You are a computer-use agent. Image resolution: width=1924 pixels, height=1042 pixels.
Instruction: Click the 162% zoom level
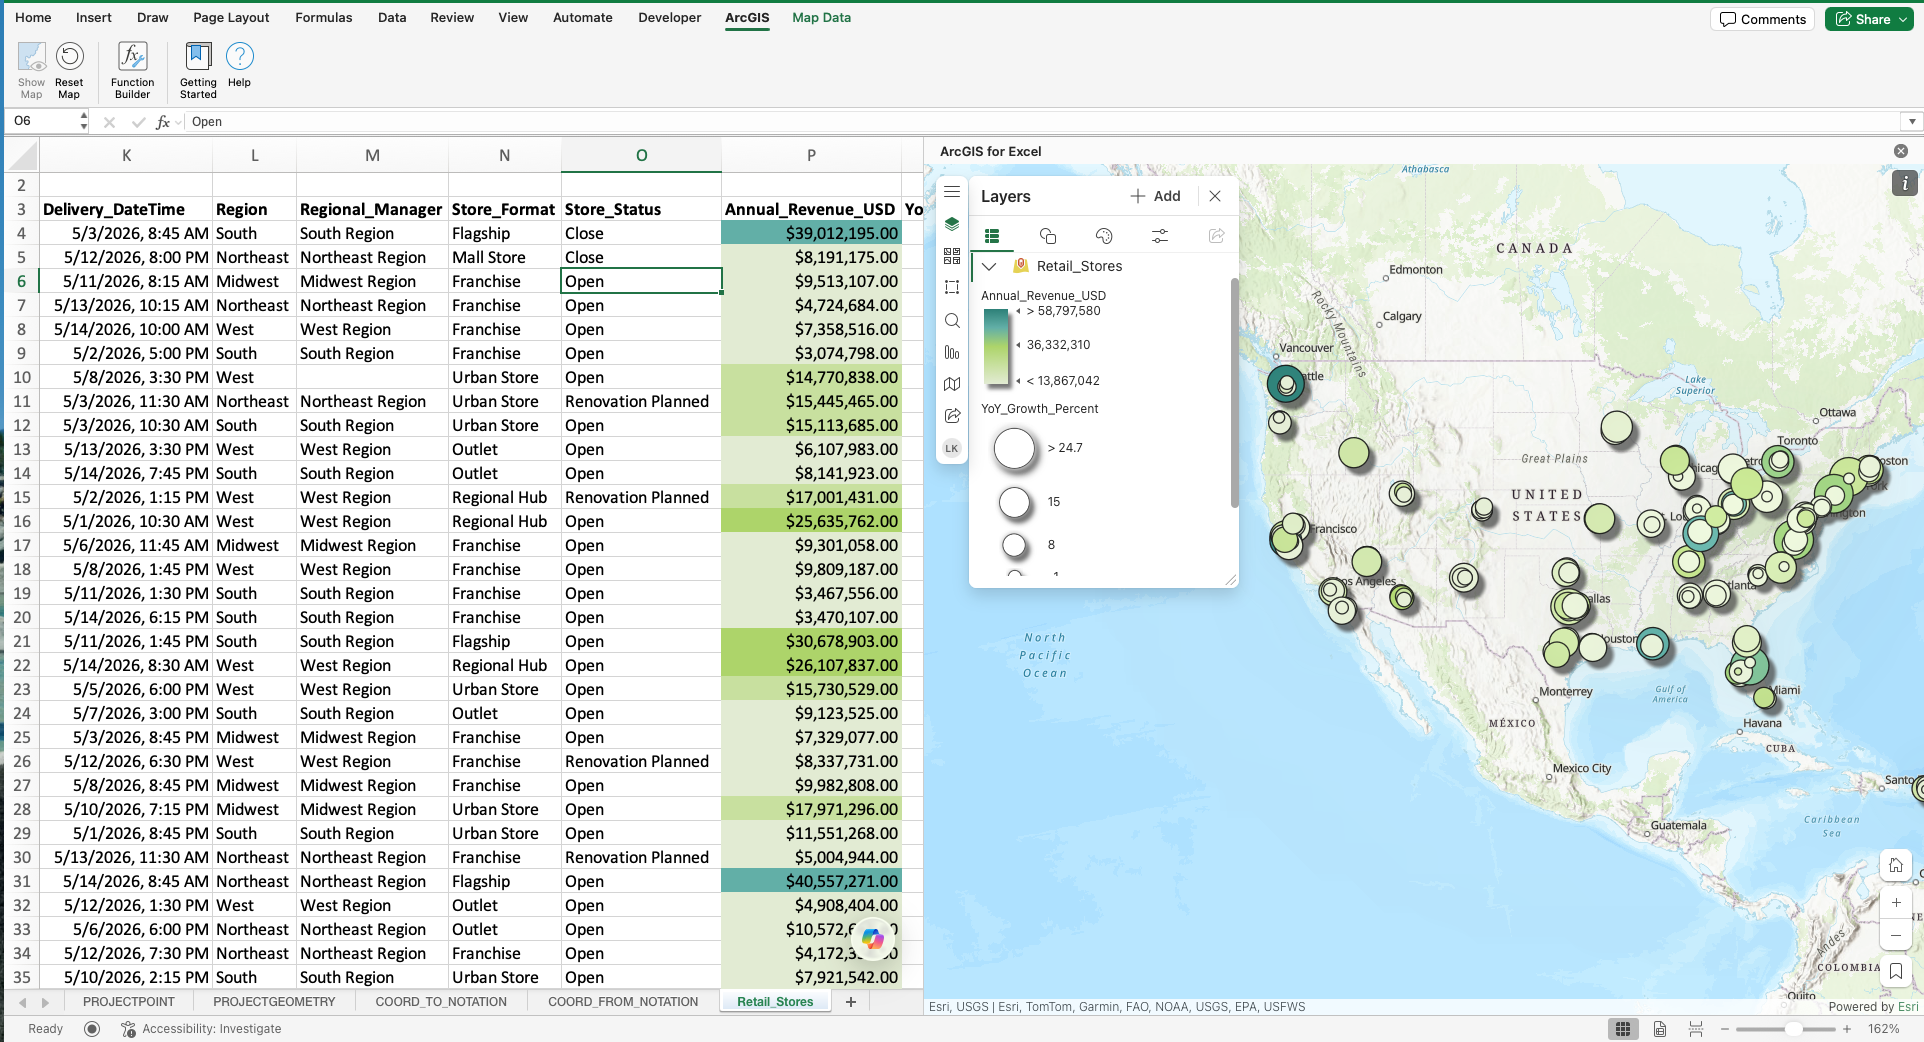click(x=1884, y=1029)
